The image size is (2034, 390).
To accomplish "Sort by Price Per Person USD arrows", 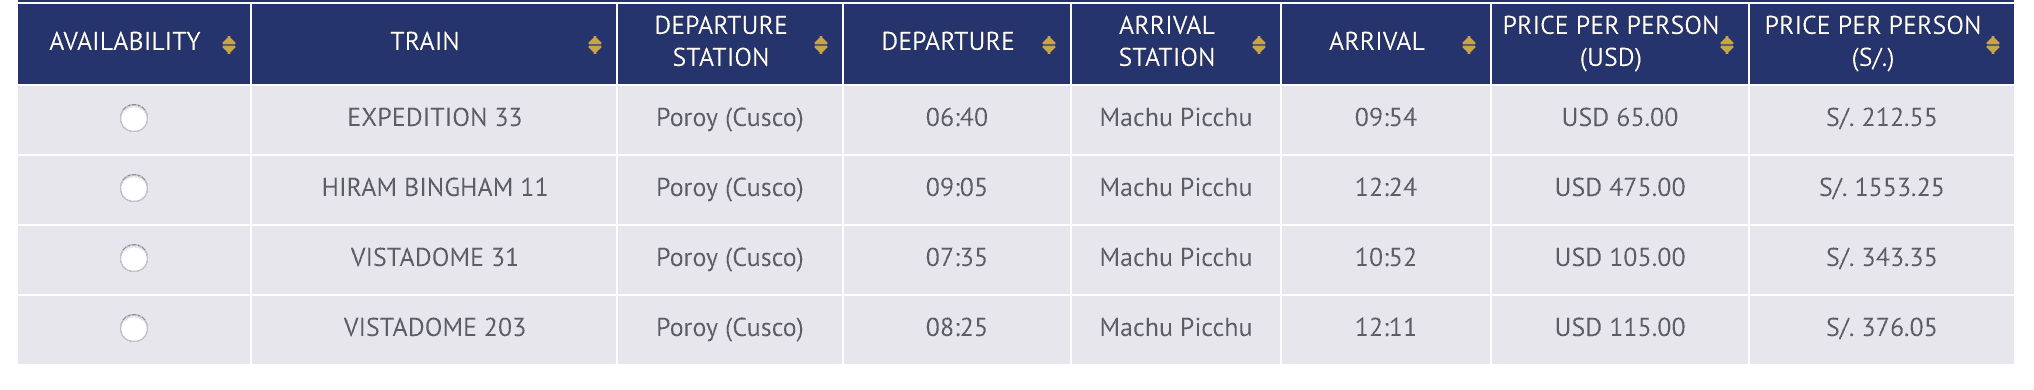I will 1727,45.
